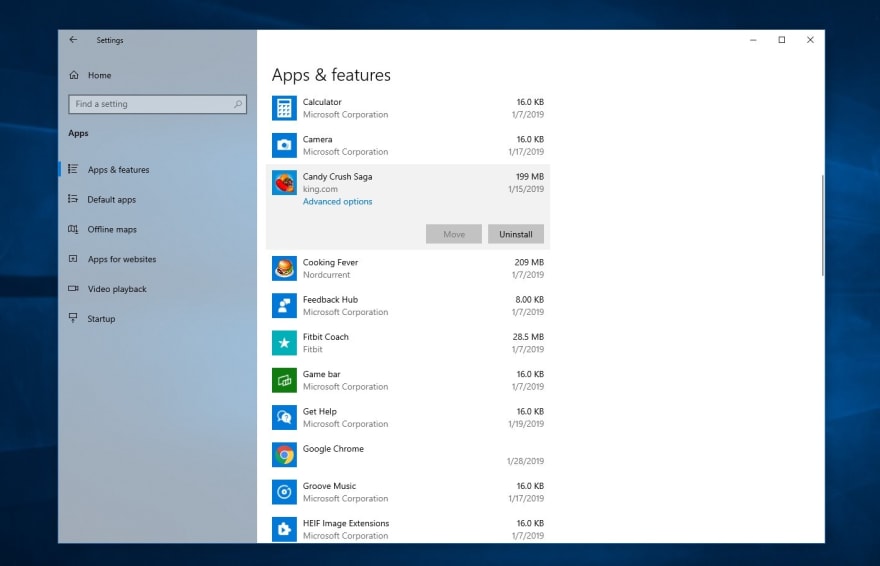Select the Offline maps sidebar icon
The image size is (880, 566).
pos(73,229)
